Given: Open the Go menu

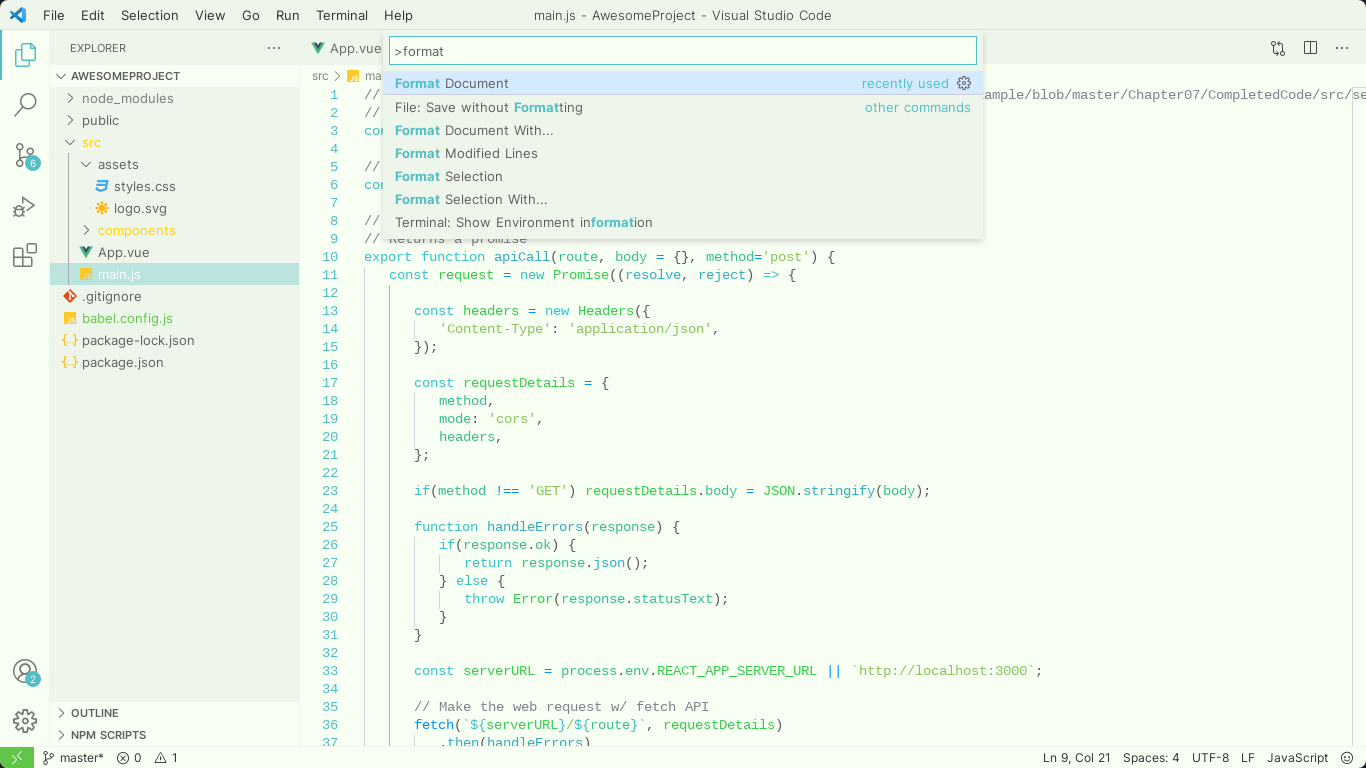Looking at the screenshot, I should point(251,15).
